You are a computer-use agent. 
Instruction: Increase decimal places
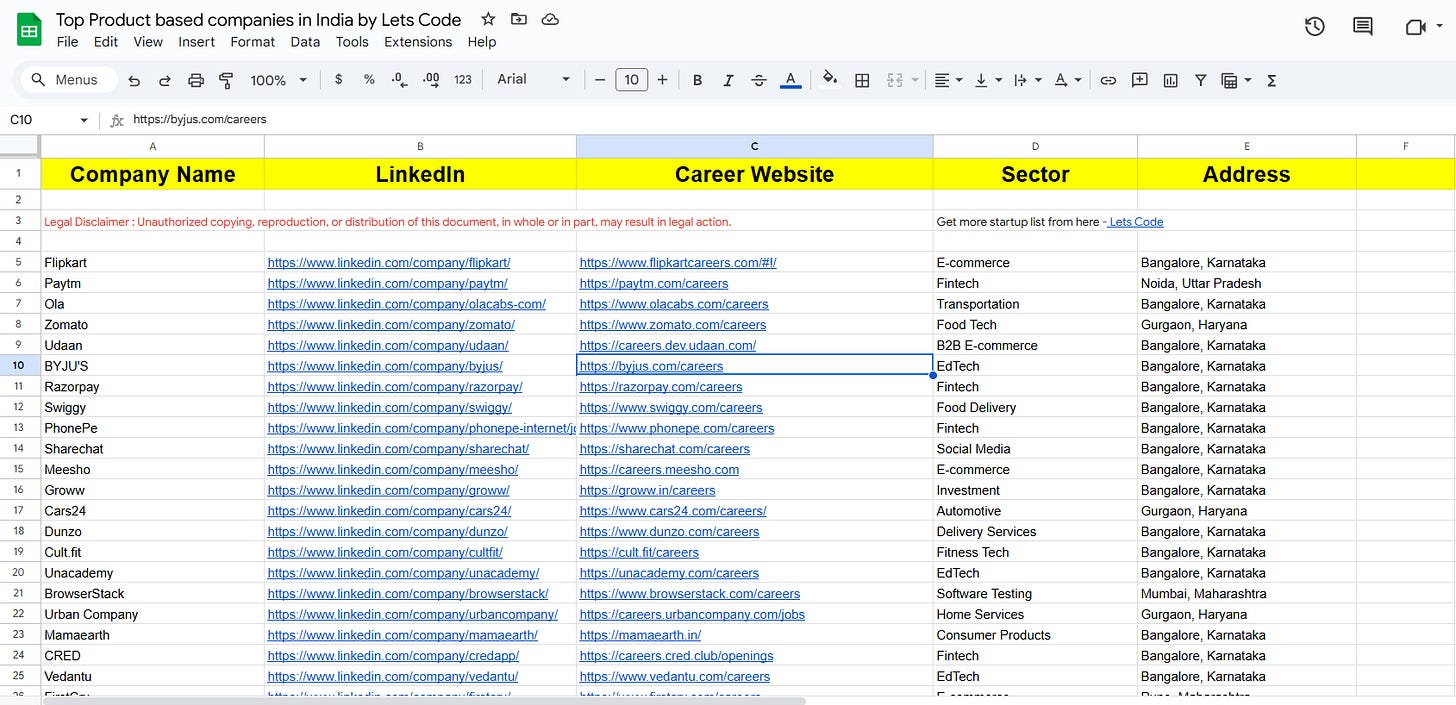coord(431,80)
